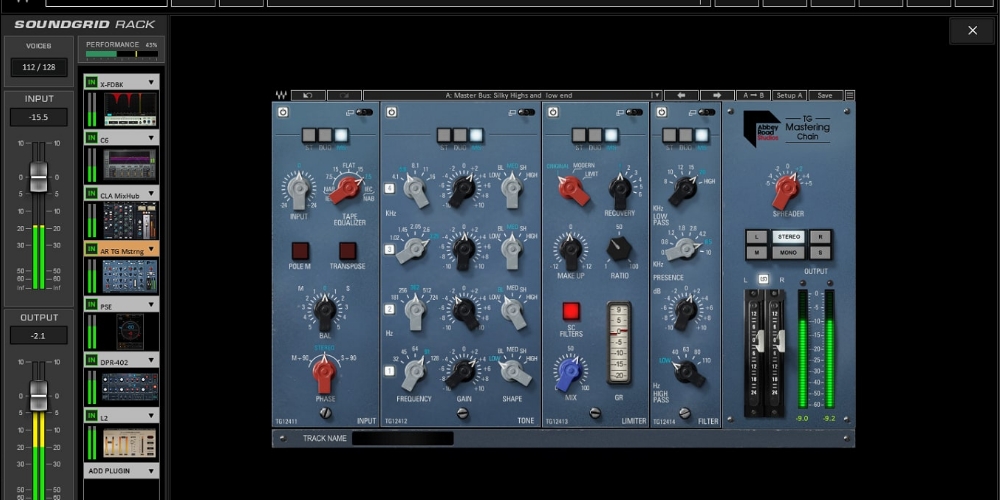Toggle power of the TG12411 Input module
1000x500 pixels.
coord(283,112)
